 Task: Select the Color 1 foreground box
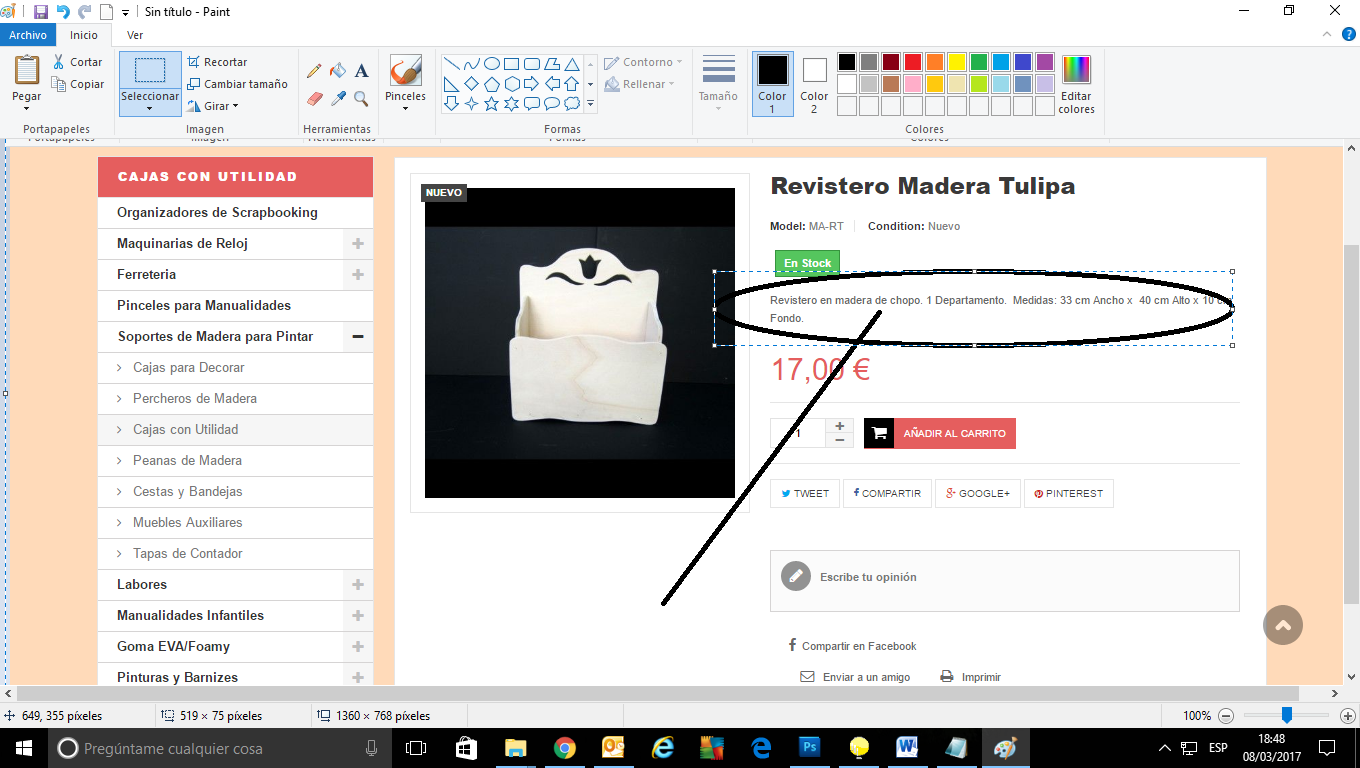pos(773,84)
